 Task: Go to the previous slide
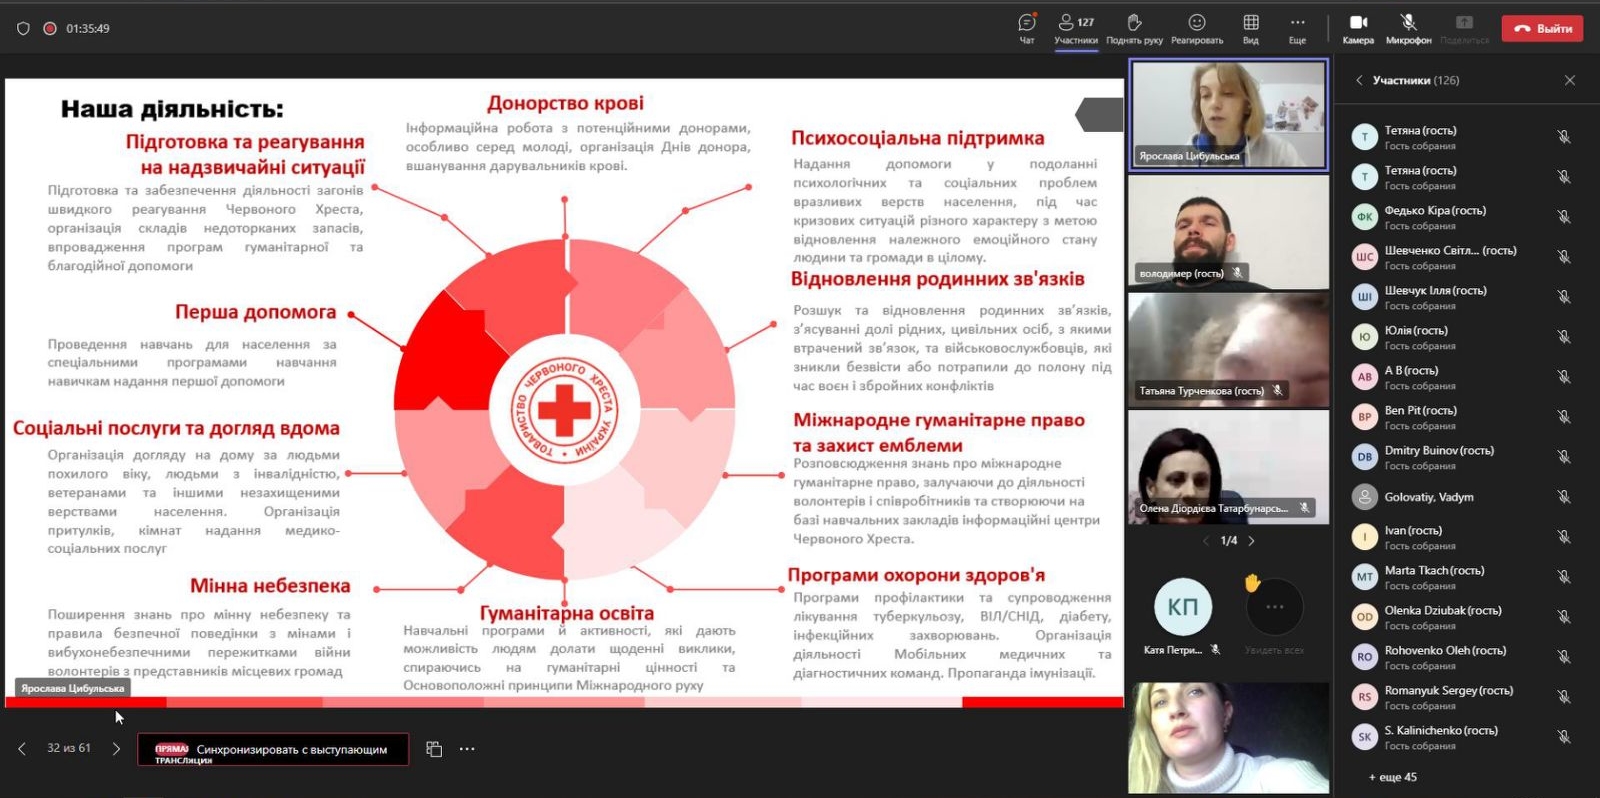[x=22, y=748]
